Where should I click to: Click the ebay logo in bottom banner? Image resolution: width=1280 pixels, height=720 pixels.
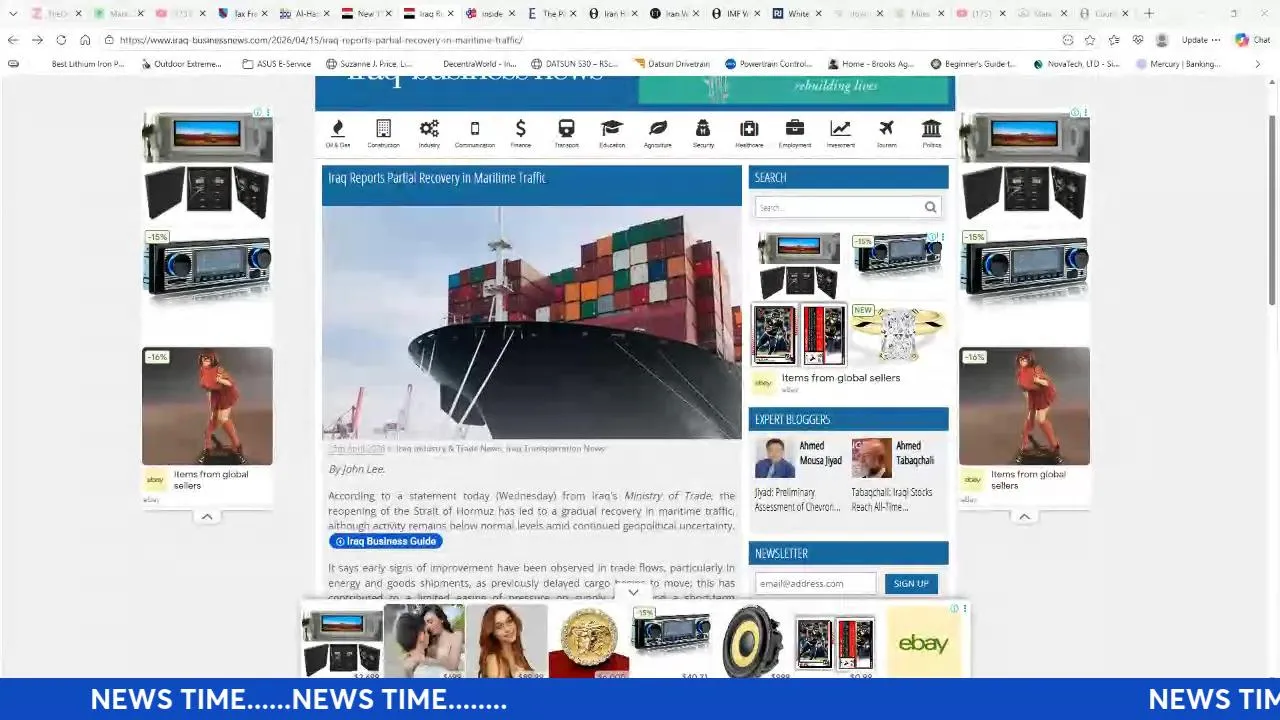coord(923,643)
